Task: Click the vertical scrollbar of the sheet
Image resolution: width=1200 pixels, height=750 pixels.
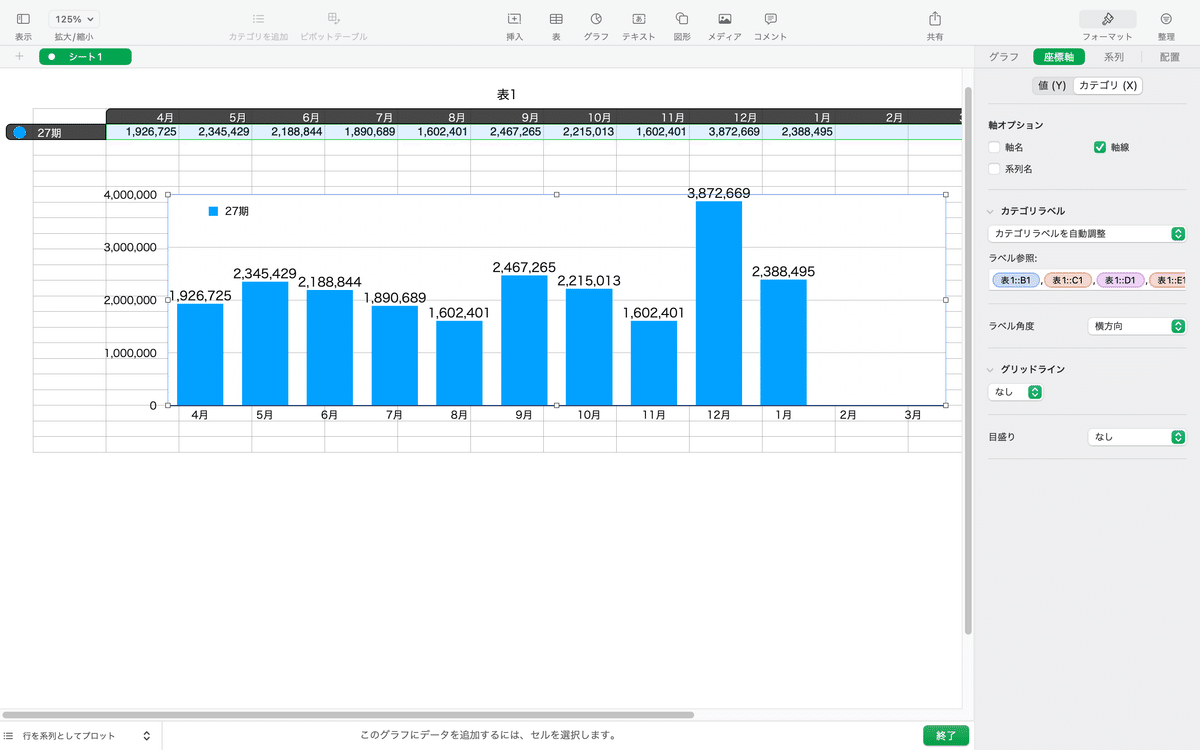Action: [967, 360]
